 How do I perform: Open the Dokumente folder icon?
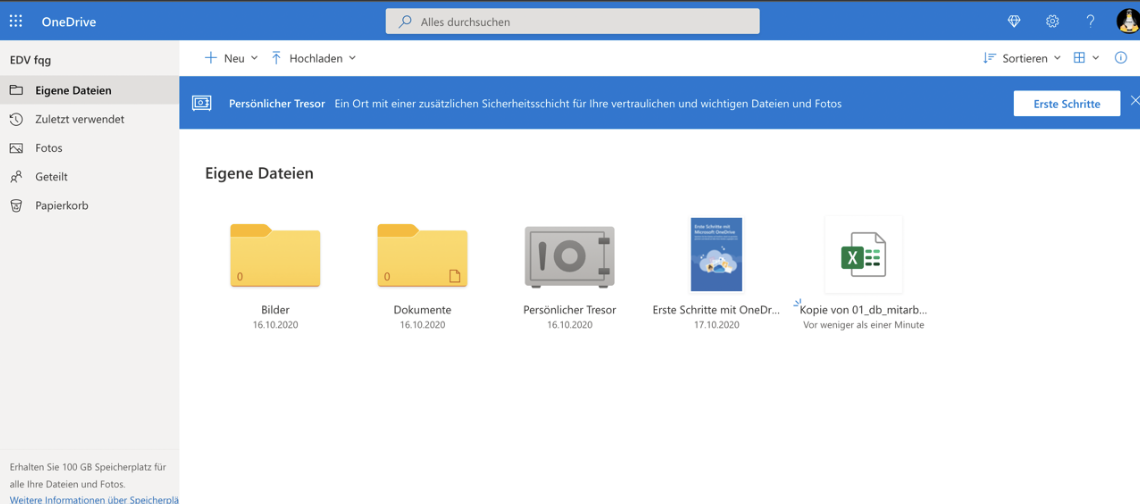pyautogui.click(x=422, y=255)
